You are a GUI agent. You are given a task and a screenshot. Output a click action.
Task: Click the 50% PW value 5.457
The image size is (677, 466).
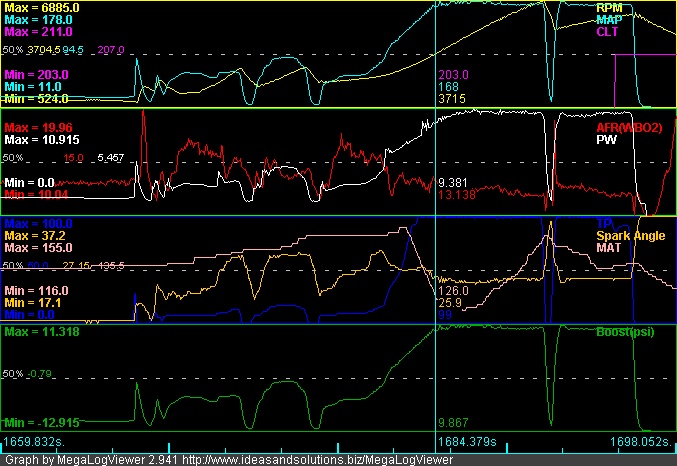[x=111, y=158]
